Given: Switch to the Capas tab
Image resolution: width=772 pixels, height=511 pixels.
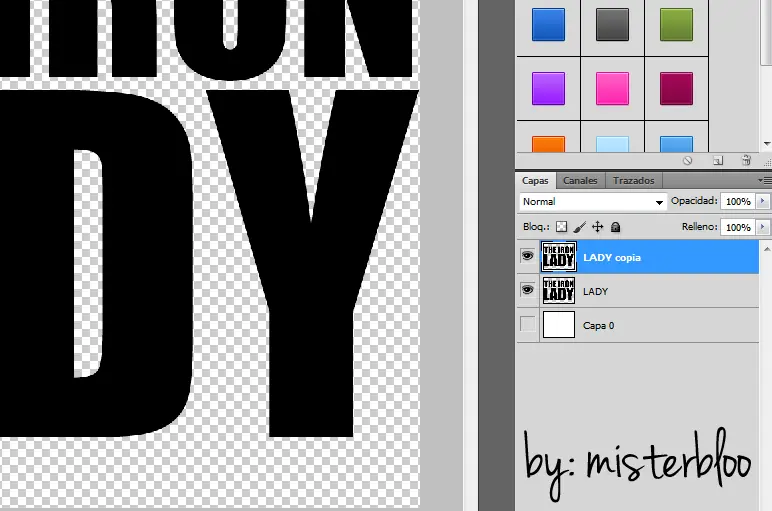Looking at the screenshot, I should [535, 181].
